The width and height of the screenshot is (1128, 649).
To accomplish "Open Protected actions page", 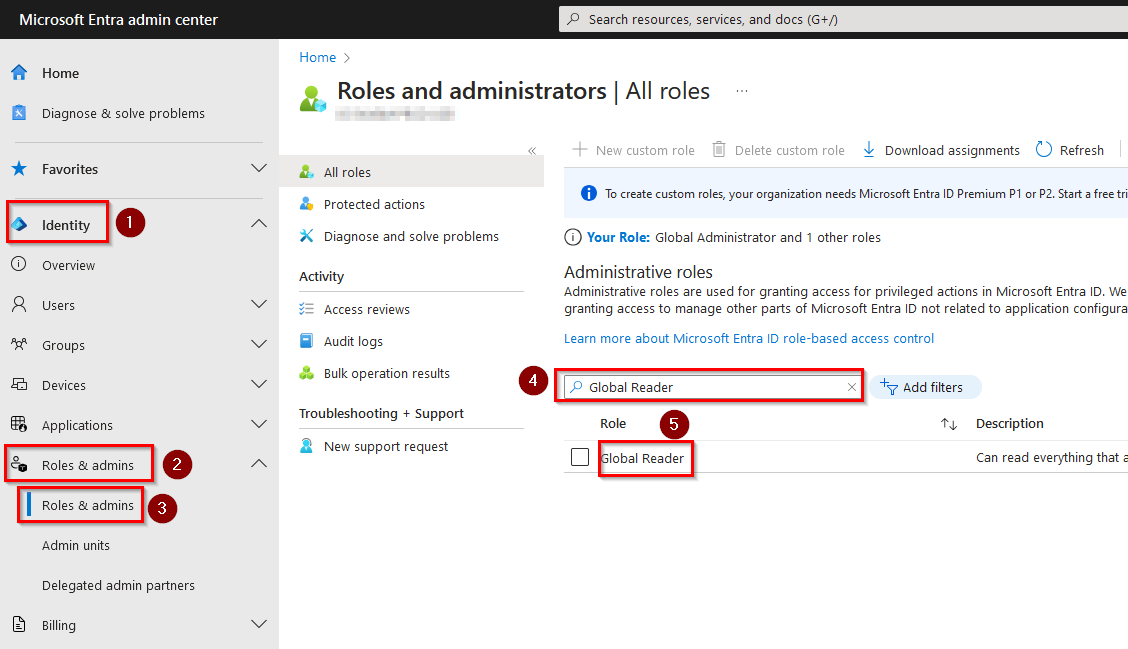I will [374, 204].
